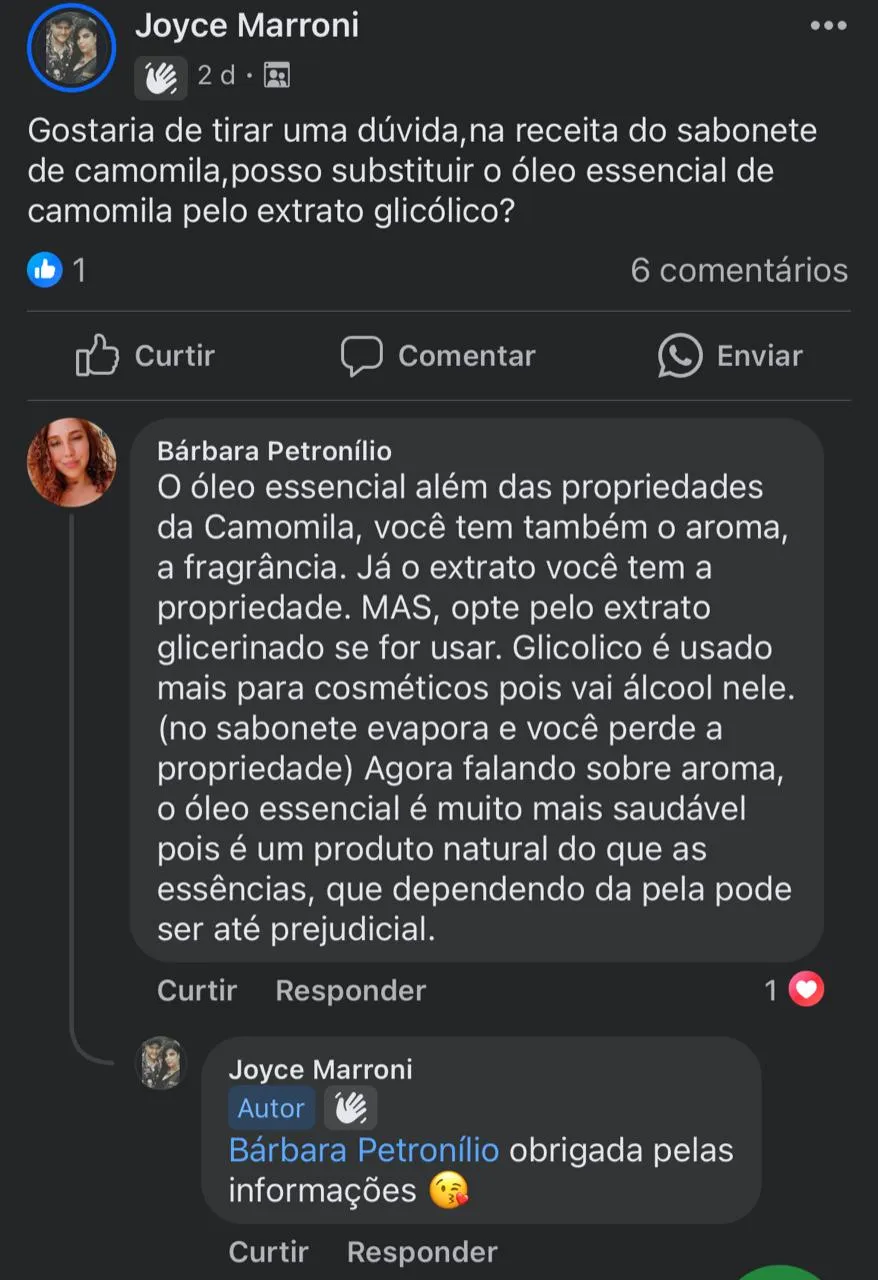Viewport: 878px width, 1280px height.
Task: Open Joyce Marroni name at post top
Action: pyautogui.click(x=247, y=26)
